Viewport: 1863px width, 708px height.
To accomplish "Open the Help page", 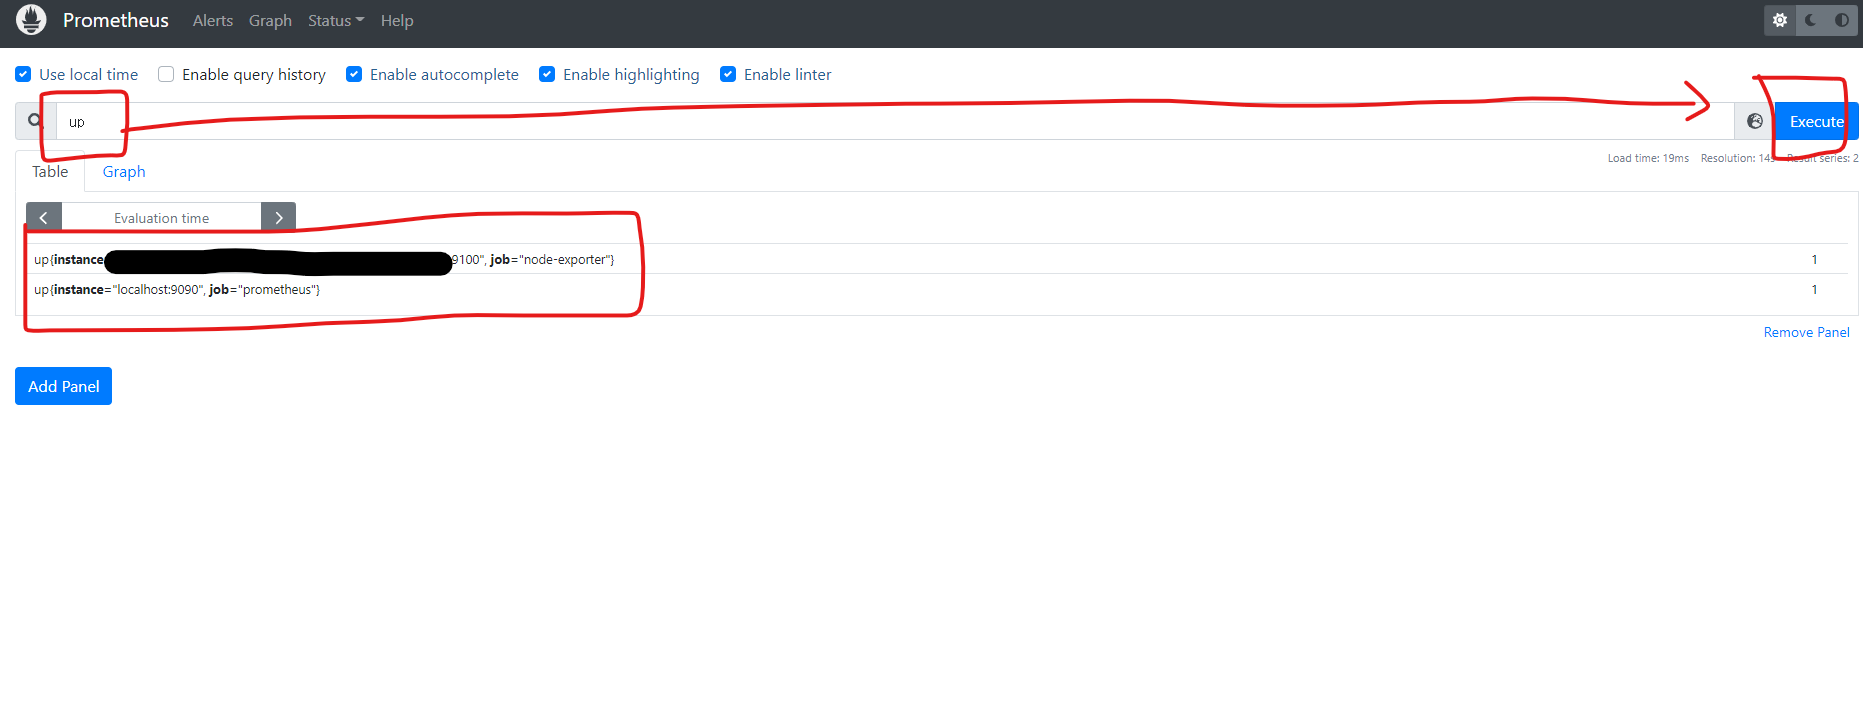I will pyautogui.click(x=397, y=20).
